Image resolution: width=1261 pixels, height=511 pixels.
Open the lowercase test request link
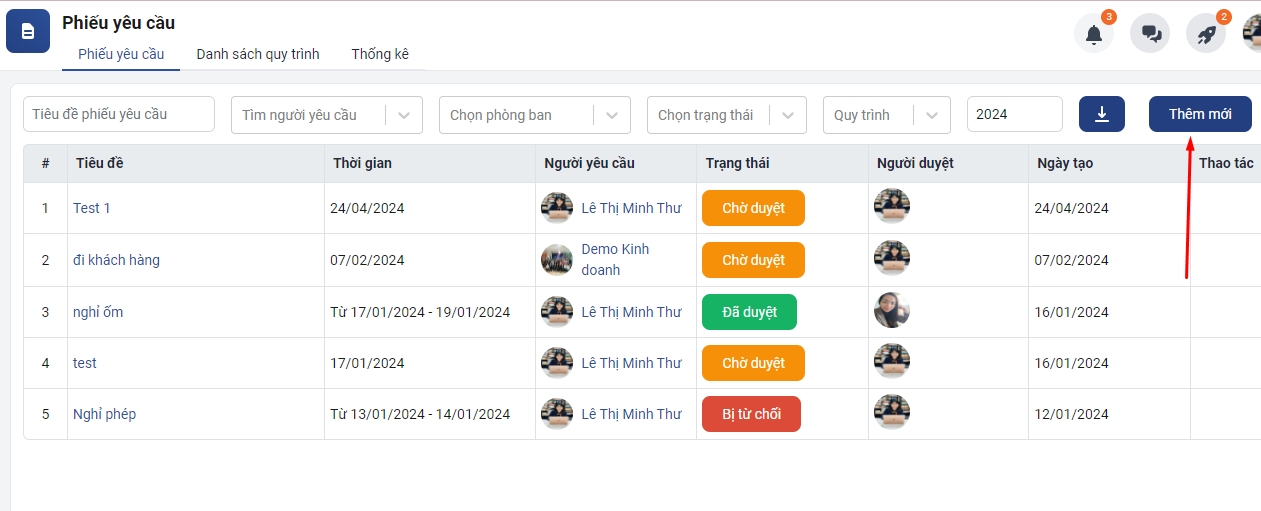pyautogui.click(x=85, y=363)
